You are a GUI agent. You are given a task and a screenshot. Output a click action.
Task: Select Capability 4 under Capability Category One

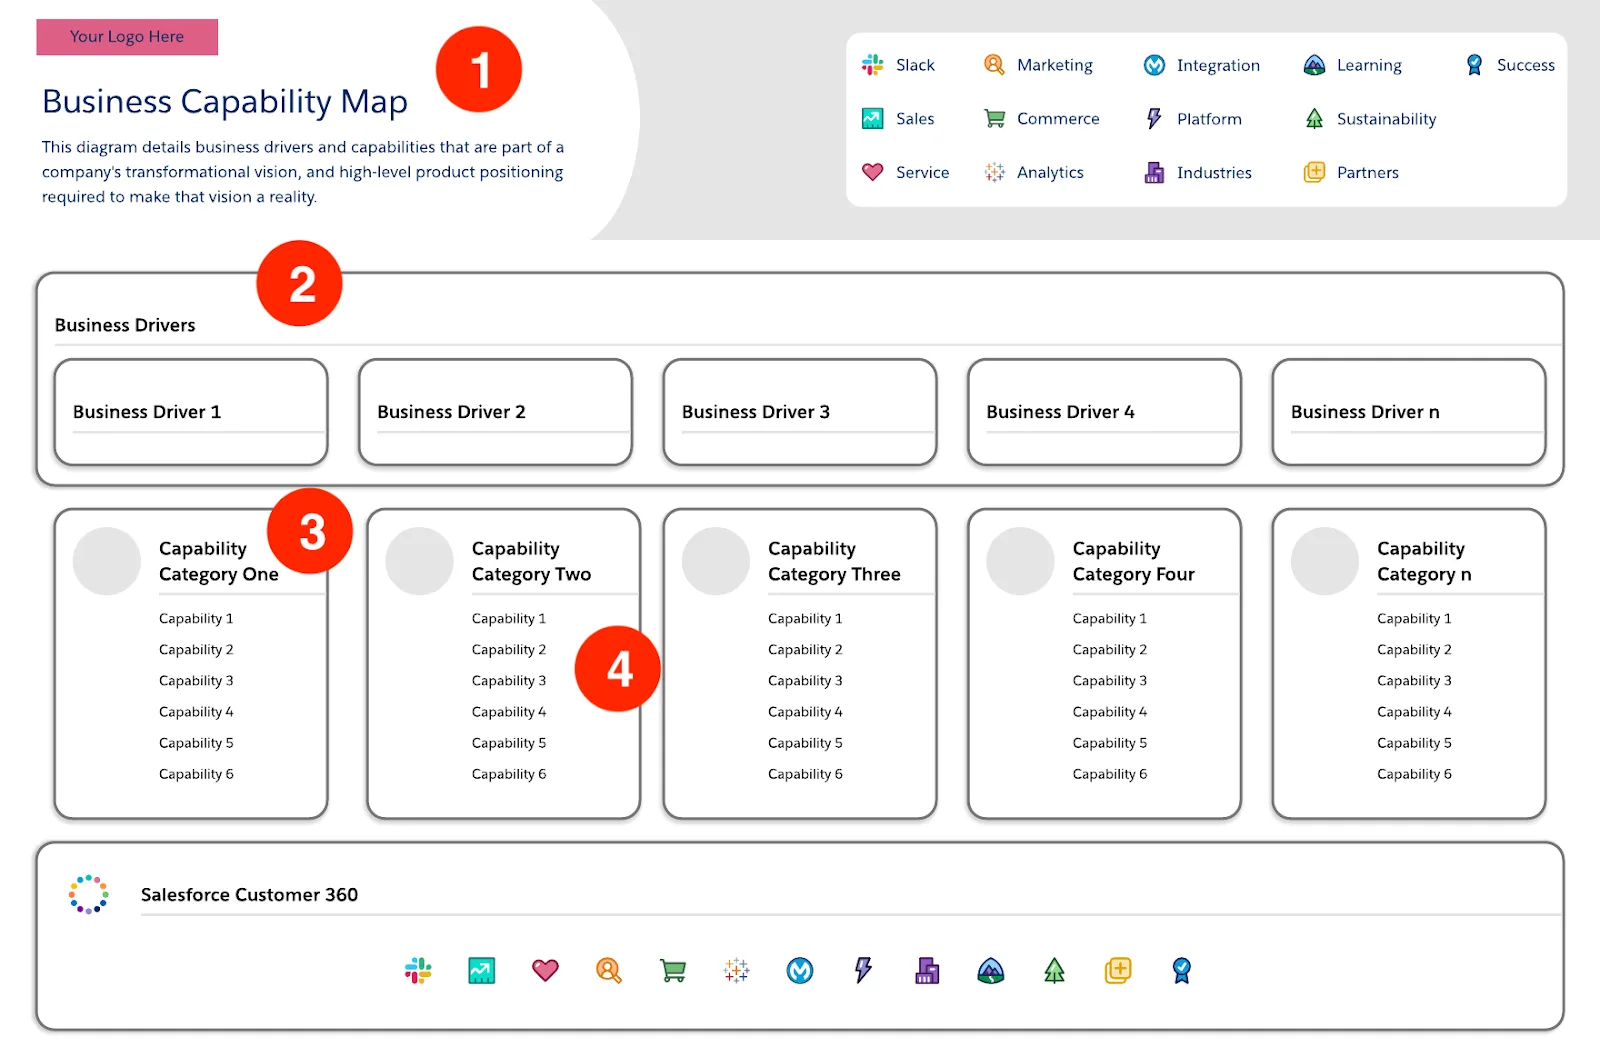click(196, 712)
